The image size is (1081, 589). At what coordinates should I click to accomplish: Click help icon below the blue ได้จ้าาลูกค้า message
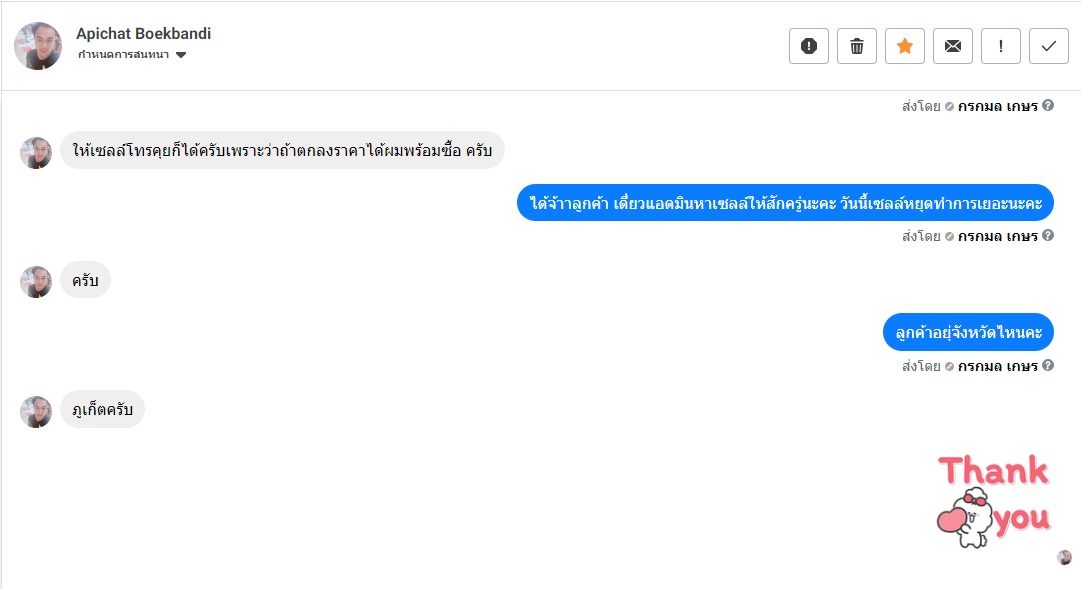(1048, 236)
